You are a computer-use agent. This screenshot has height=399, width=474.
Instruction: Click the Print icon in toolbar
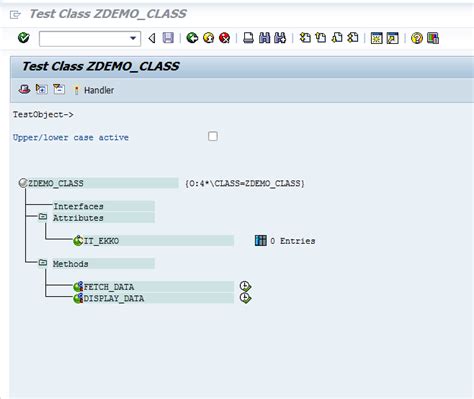tap(248, 38)
